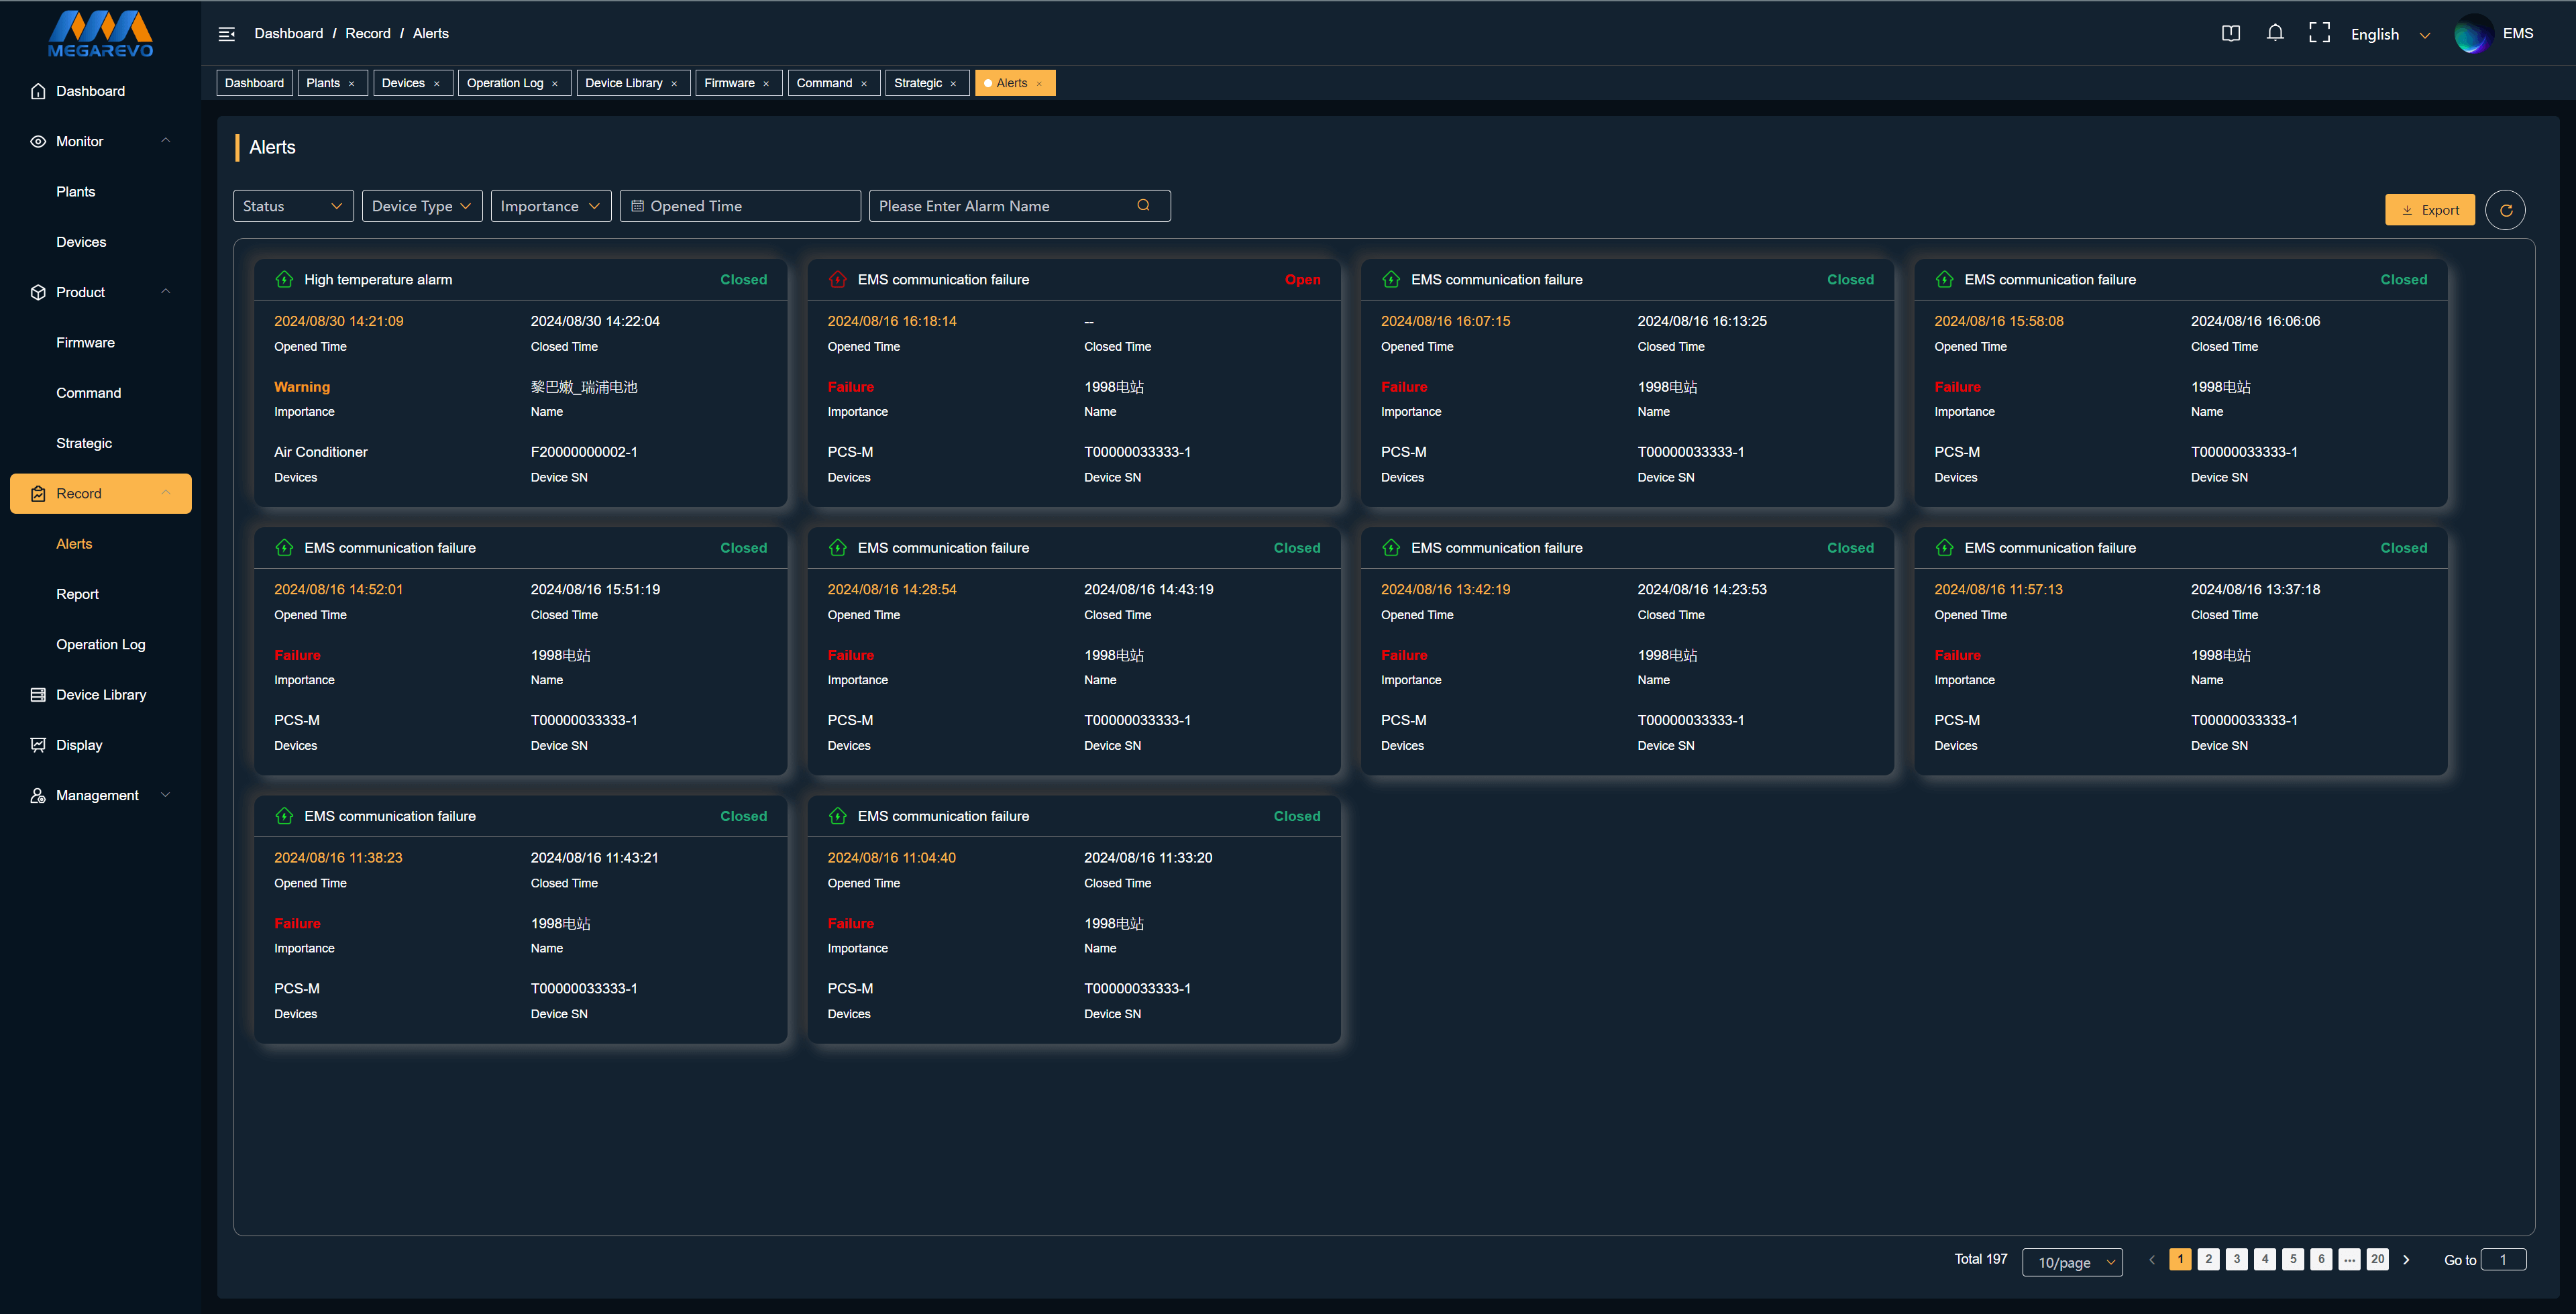Click the EMS user avatar
The image size is (2576, 1314).
[x=2473, y=34]
